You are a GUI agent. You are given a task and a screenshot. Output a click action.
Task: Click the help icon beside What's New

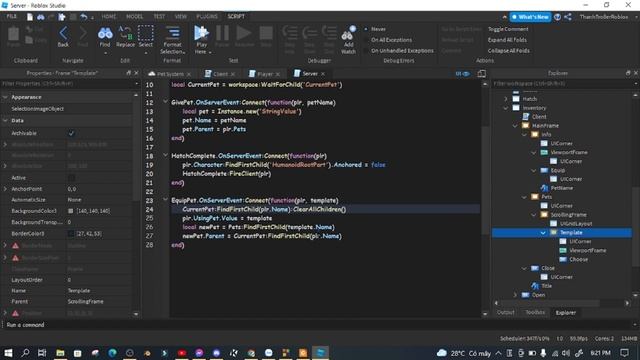coord(557,17)
